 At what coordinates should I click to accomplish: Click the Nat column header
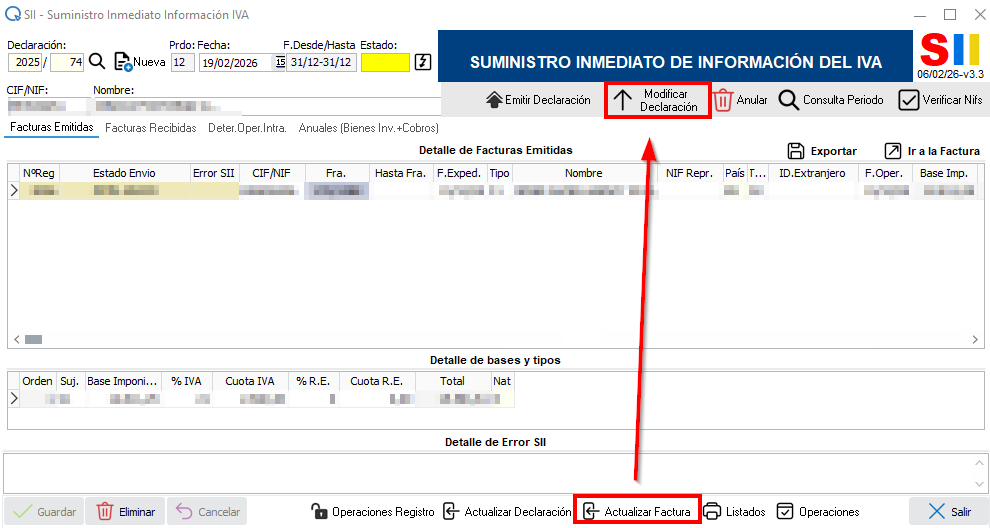[502, 381]
